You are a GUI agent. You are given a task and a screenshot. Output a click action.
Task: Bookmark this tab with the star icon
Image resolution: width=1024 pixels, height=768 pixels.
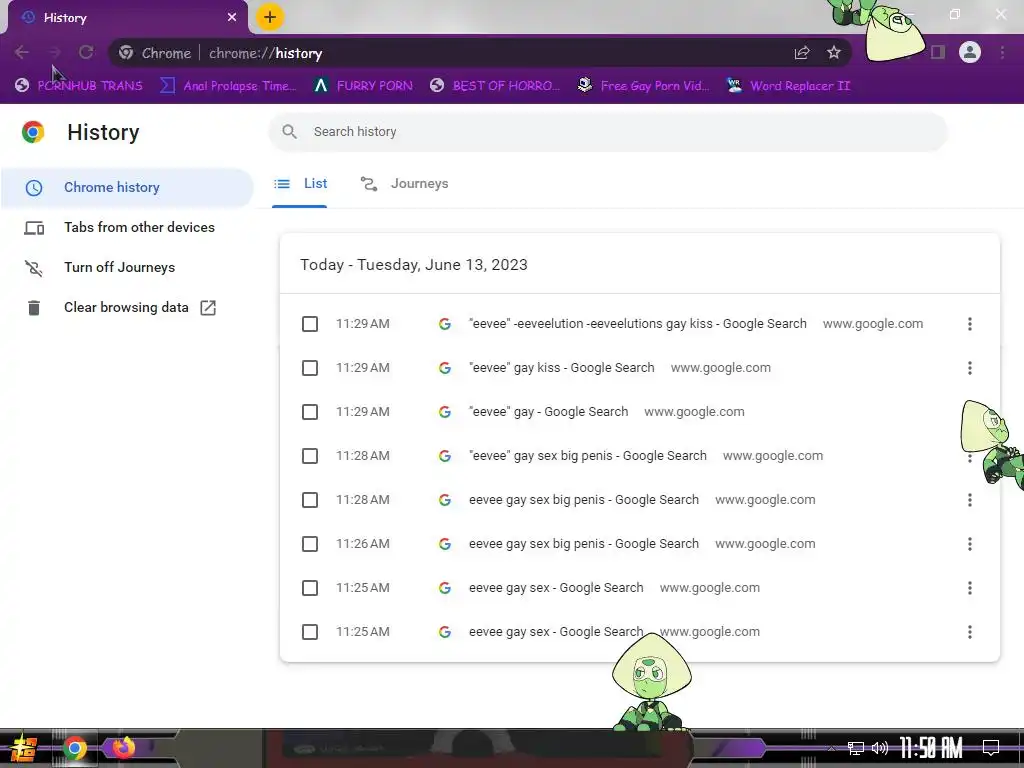(834, 53)
